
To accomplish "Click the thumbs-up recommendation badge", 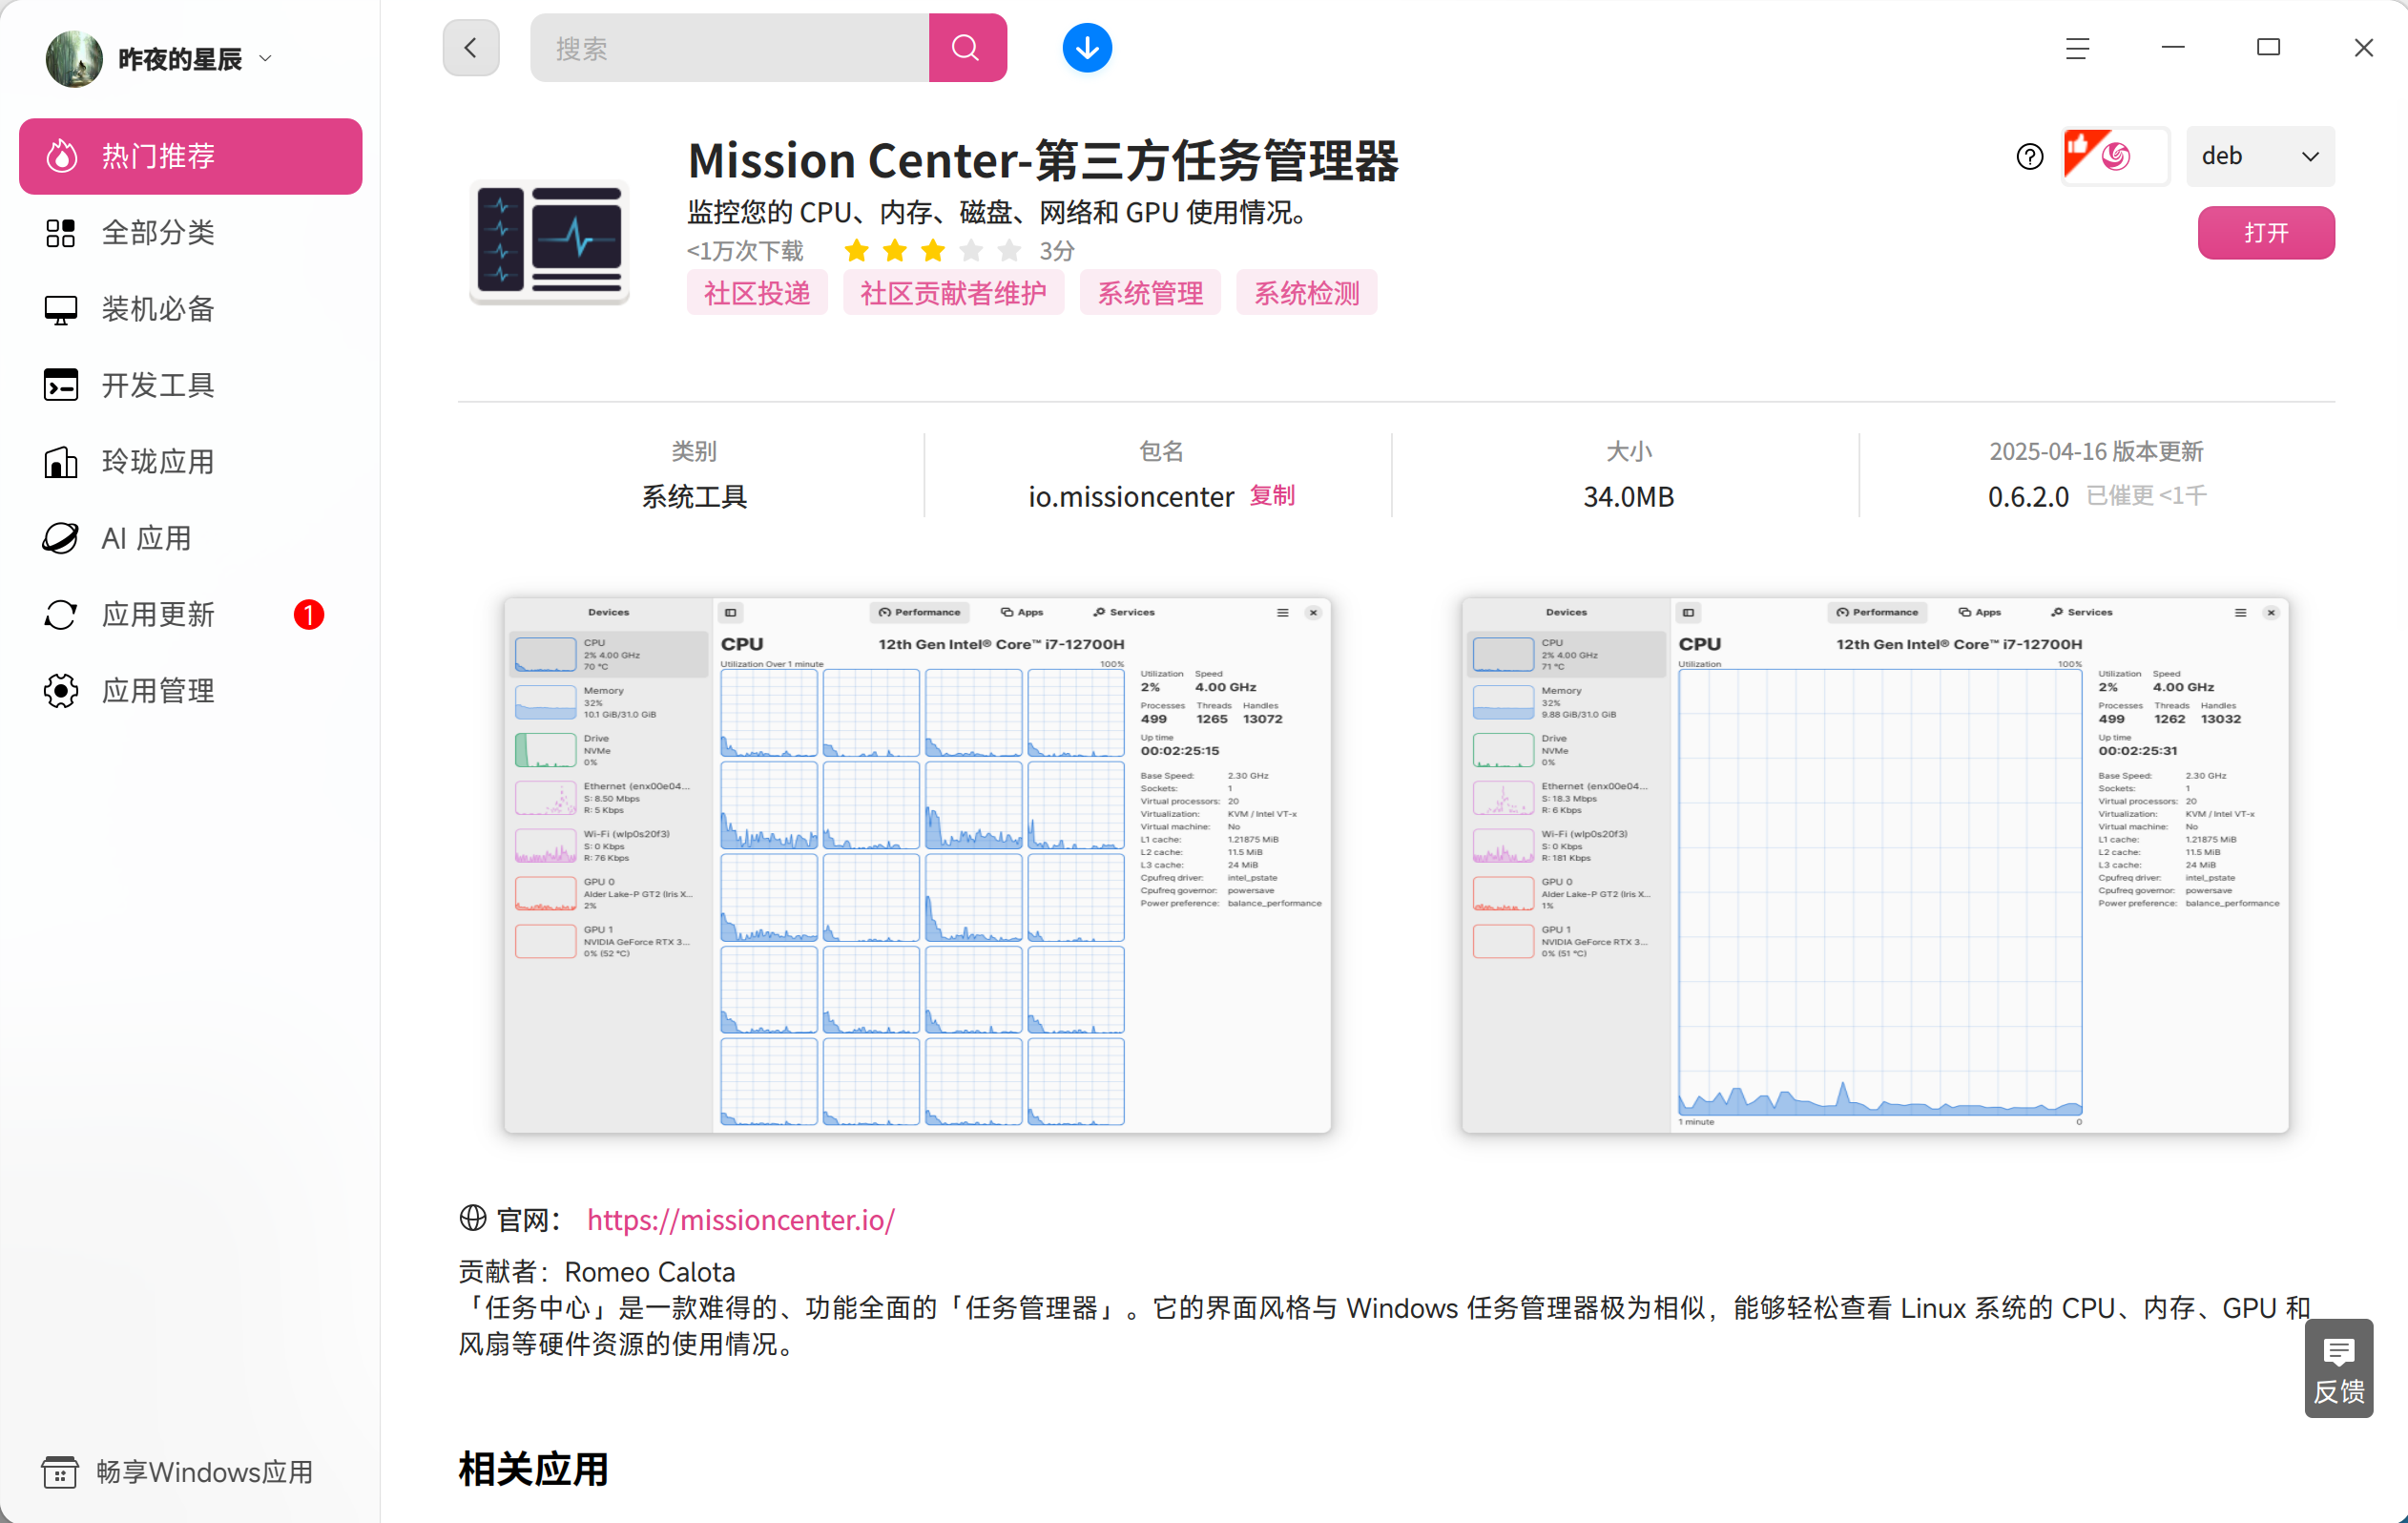I will tap(2115, 156).
